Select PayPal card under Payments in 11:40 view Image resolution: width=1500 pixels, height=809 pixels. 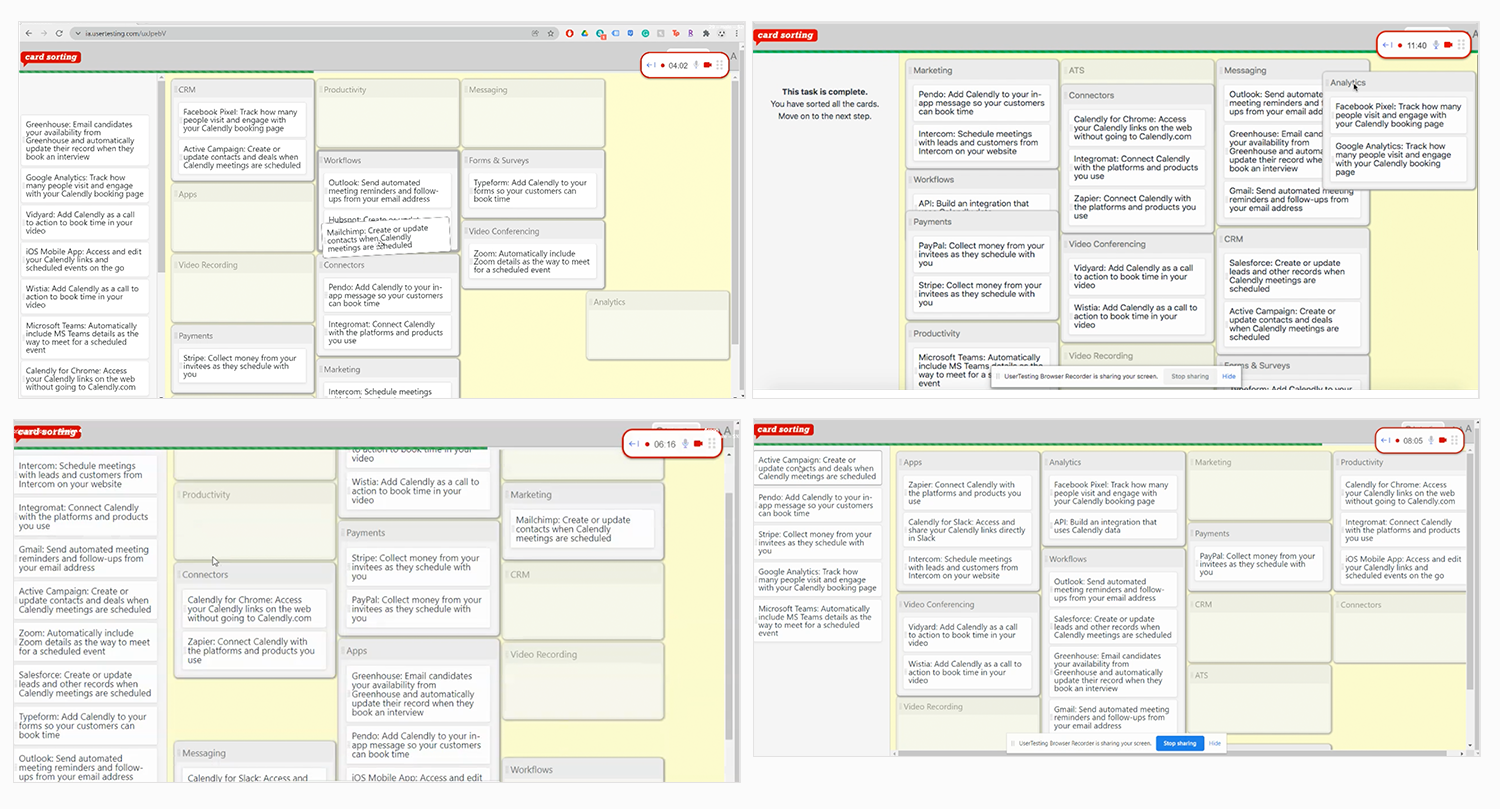click(982, 254)
